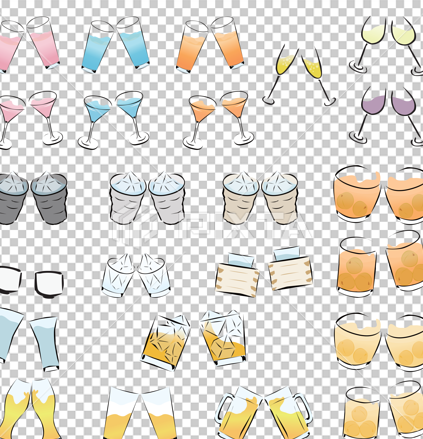
Task: Click the tall straight beer glasses pair
Action: [x=140, y=413]
